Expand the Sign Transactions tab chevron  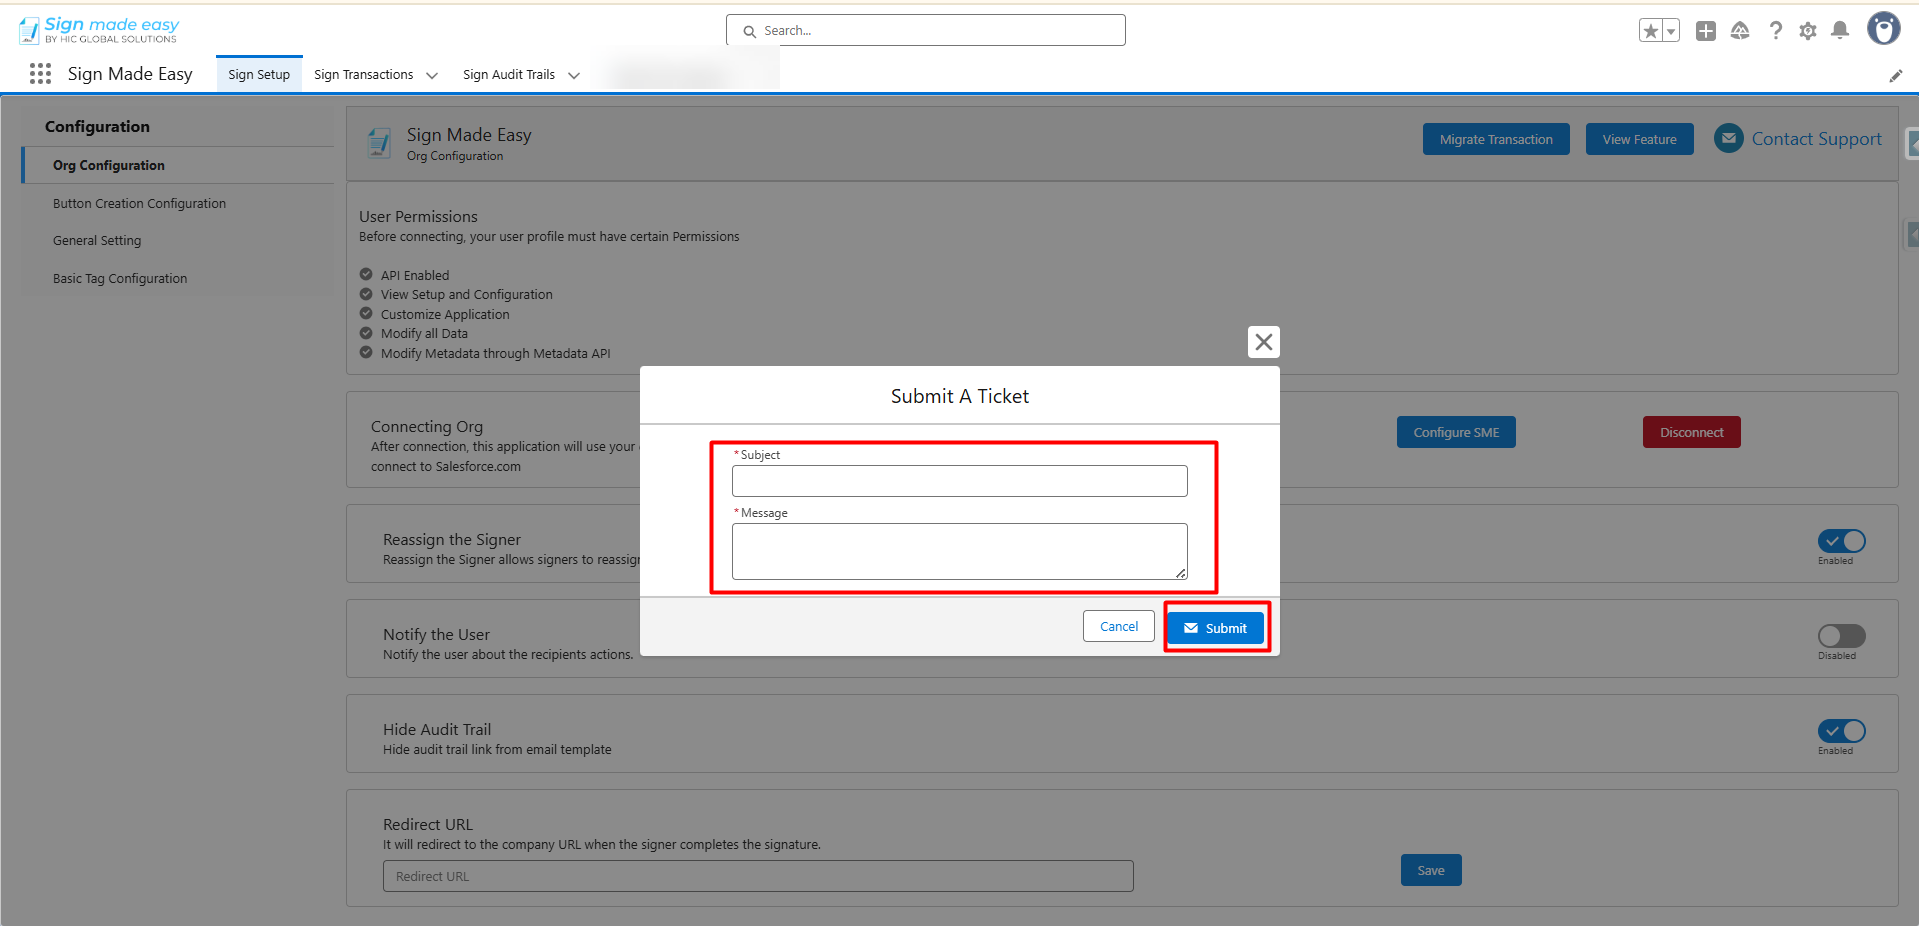pyautogui.click(x=432, y=75)
